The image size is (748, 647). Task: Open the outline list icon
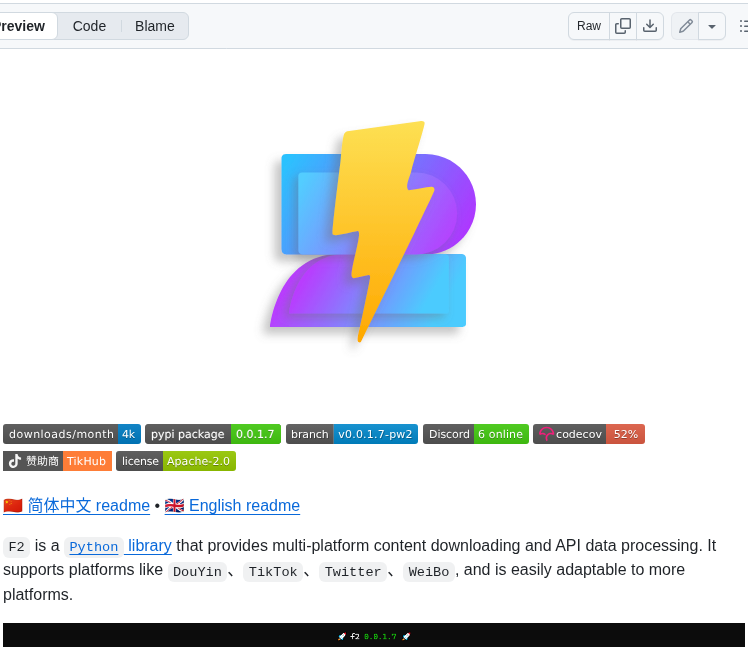(x=743, y=26)
